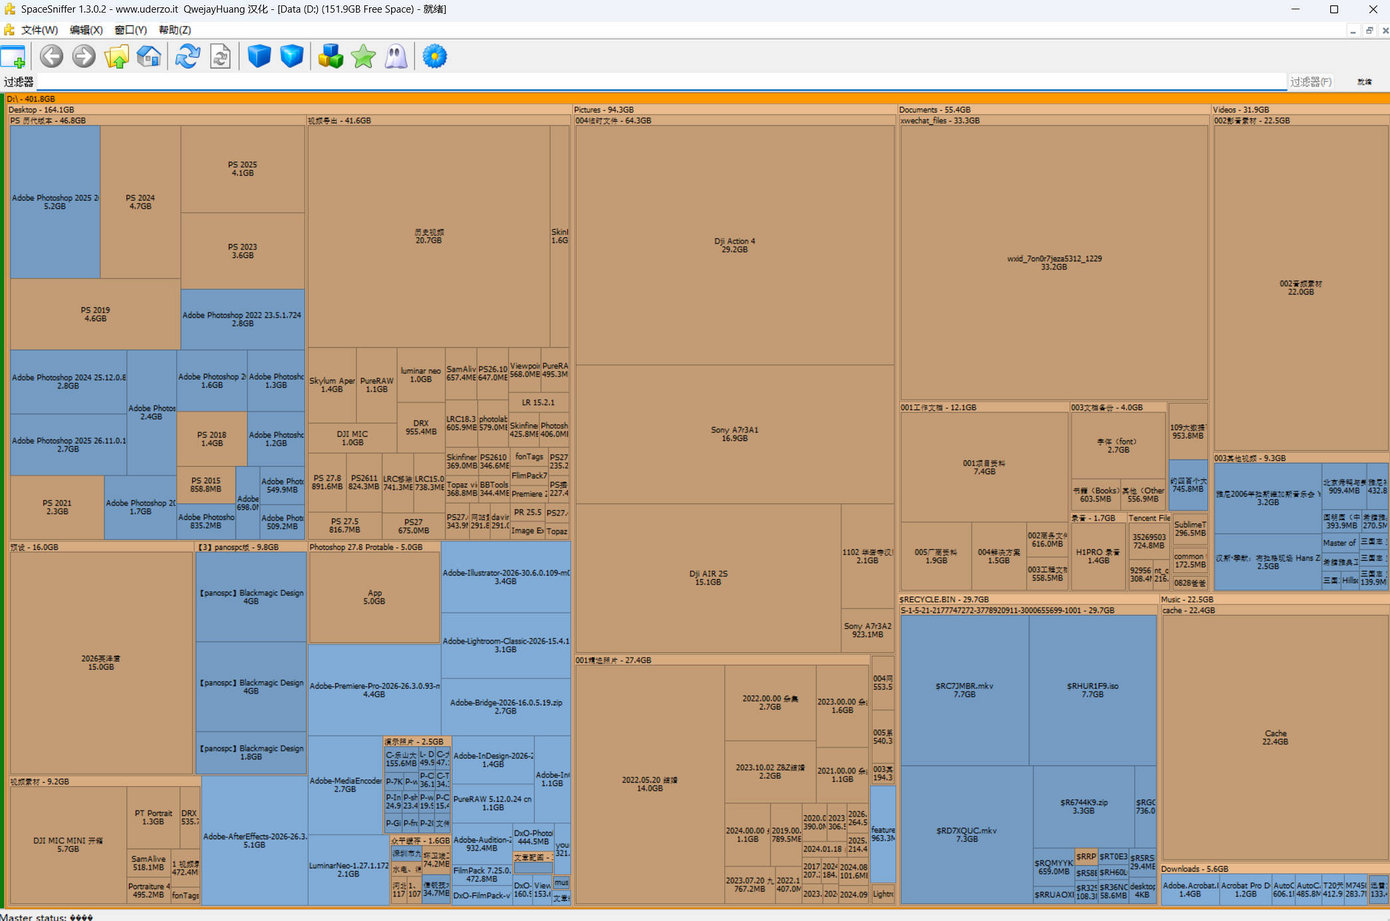Open the 窗口(Y) menu

click(x=131, y=30)
